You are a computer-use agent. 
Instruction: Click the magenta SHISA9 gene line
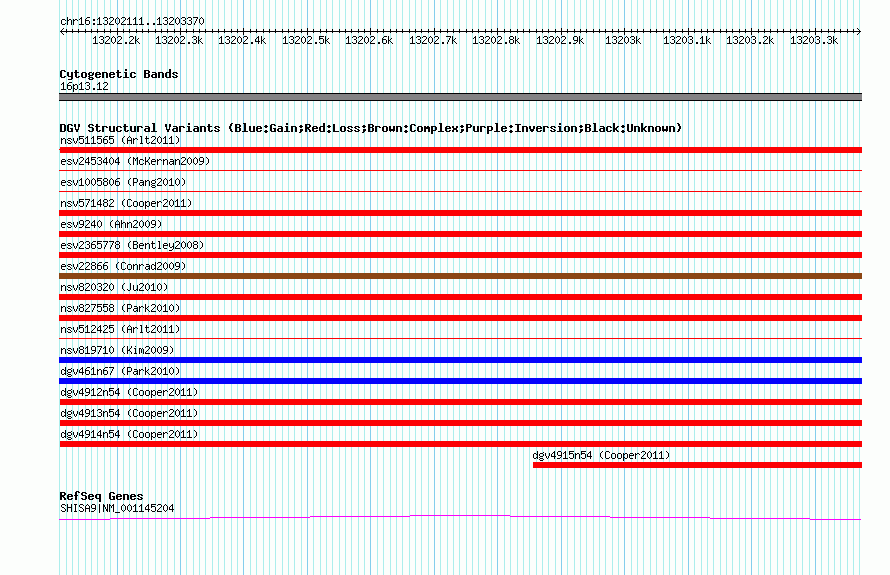pyautogui.click(x=460, y=517)
